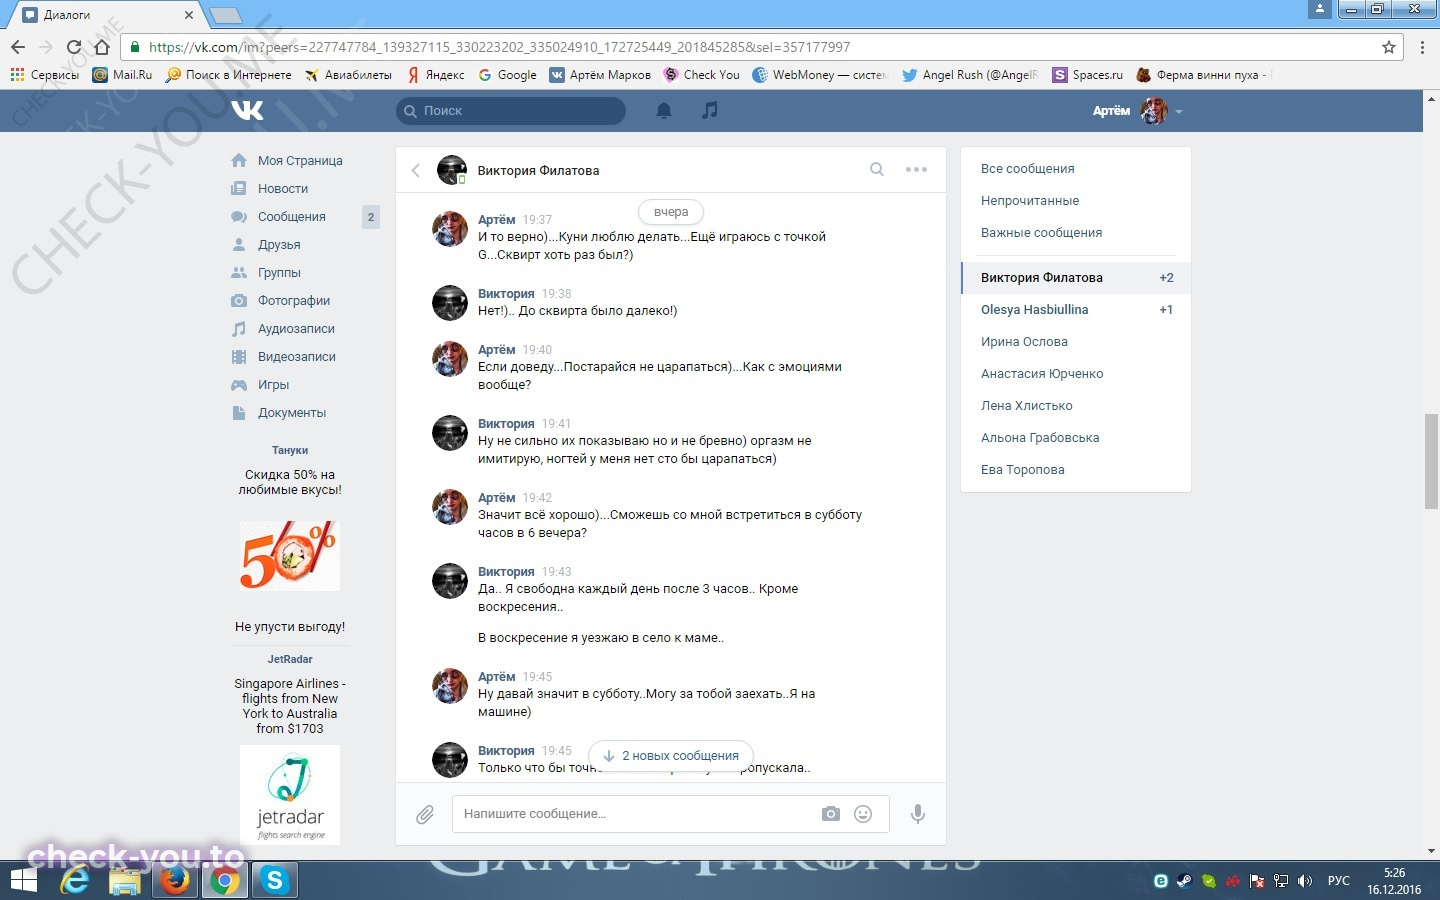Open Анастасия Юрченко conversation

[x=1076, y=374]
